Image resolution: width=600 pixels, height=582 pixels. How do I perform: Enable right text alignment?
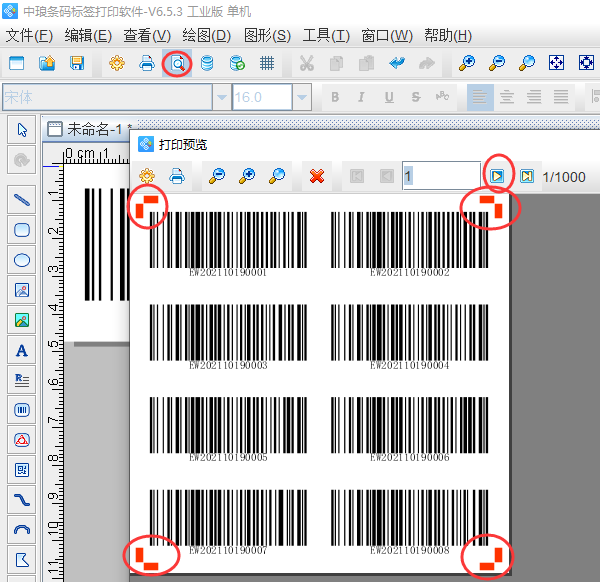(x=534, y=97)
